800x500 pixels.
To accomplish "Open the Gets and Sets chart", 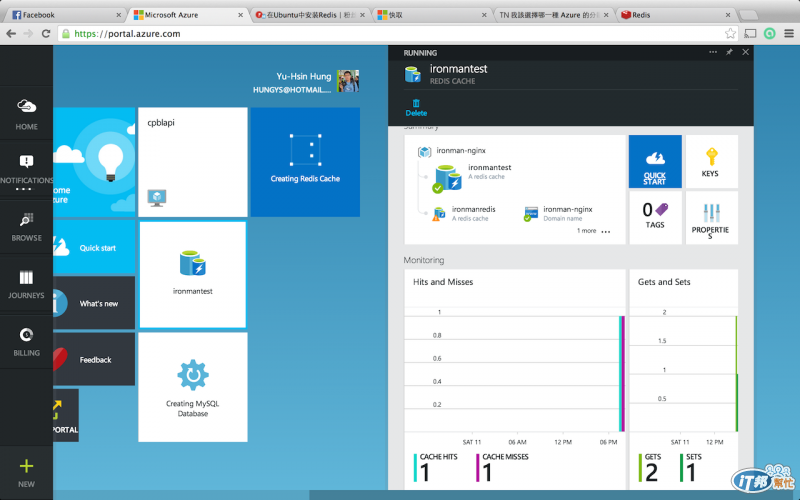I will [684, 379].
